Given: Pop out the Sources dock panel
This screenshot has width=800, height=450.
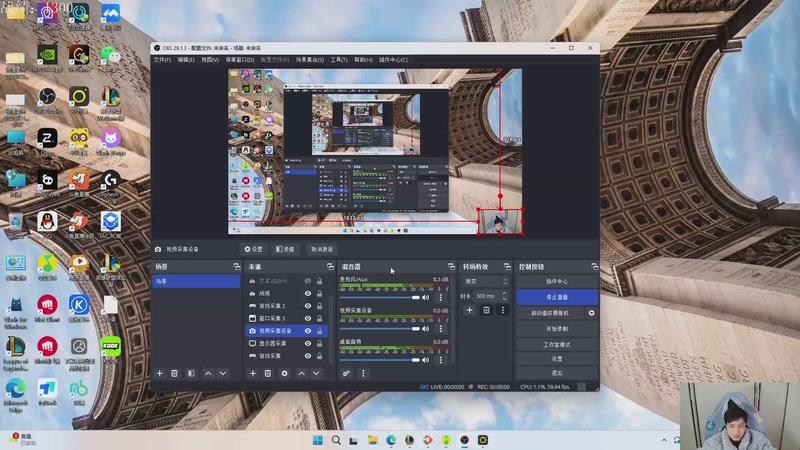Looking at the screenshot, I should 330,266.
